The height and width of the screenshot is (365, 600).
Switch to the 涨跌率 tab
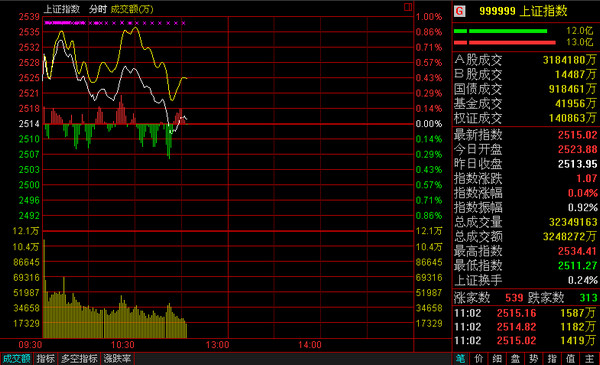pos(117,358)
